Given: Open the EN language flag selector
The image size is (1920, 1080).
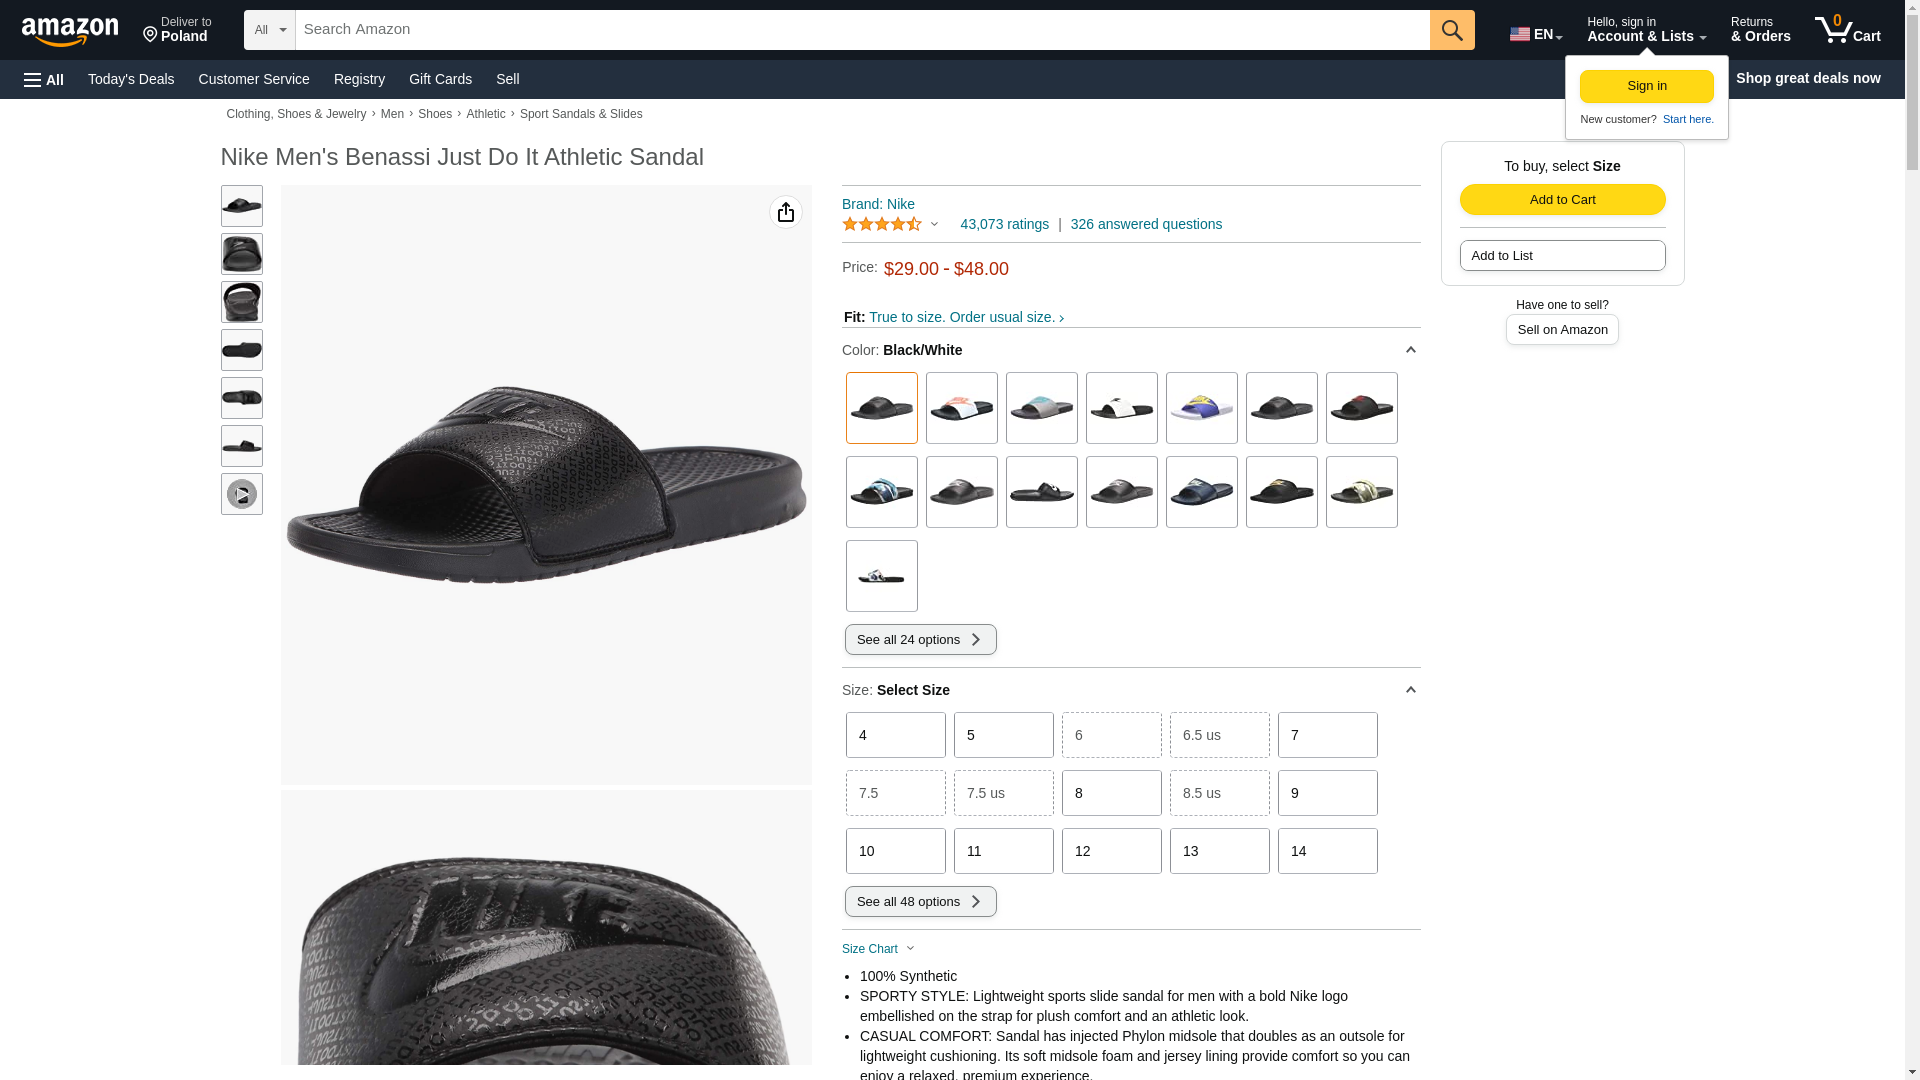Looking at the screenshot, I should pos(1536,34).
